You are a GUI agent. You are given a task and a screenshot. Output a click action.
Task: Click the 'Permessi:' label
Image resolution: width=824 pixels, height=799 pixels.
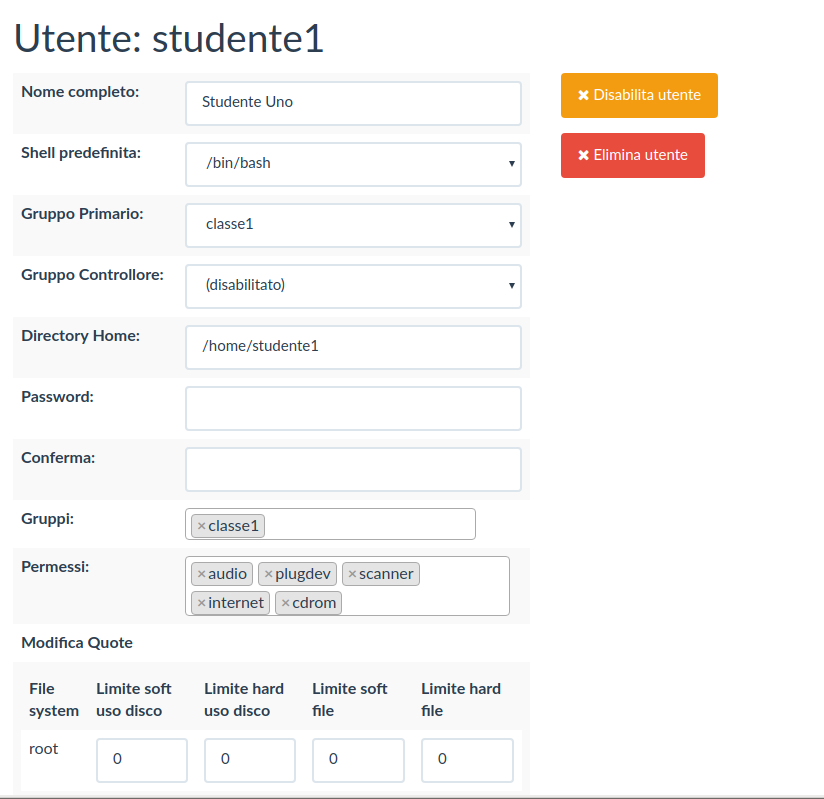tap(55, 567)
